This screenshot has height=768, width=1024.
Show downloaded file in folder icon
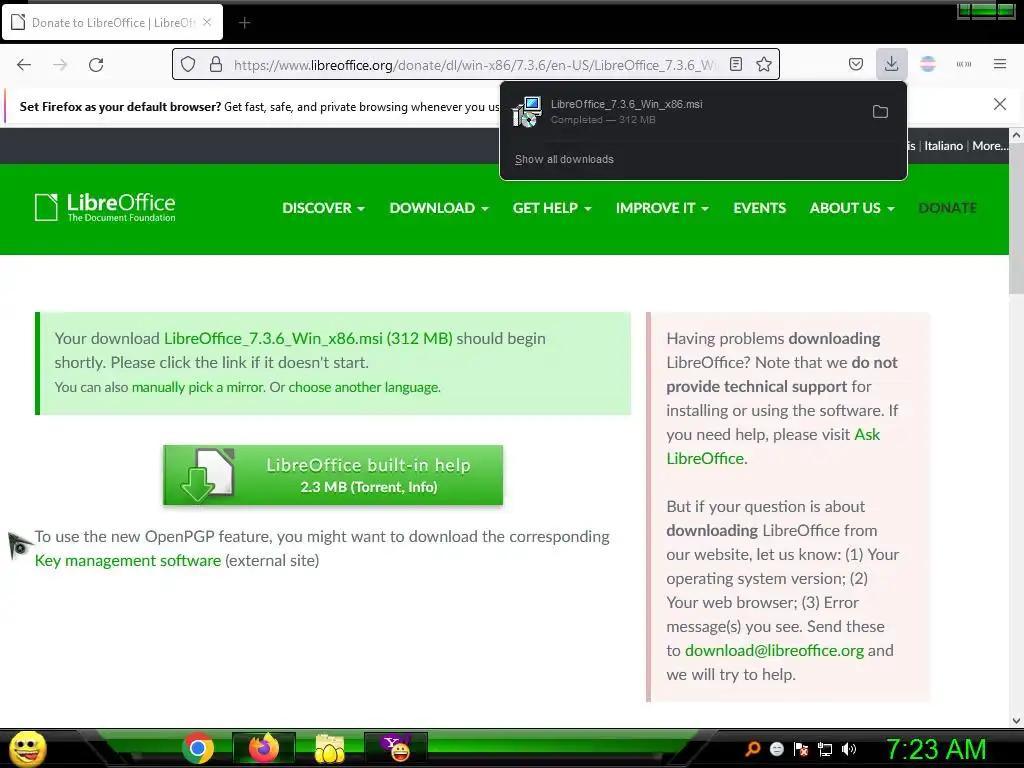point(880,112)
